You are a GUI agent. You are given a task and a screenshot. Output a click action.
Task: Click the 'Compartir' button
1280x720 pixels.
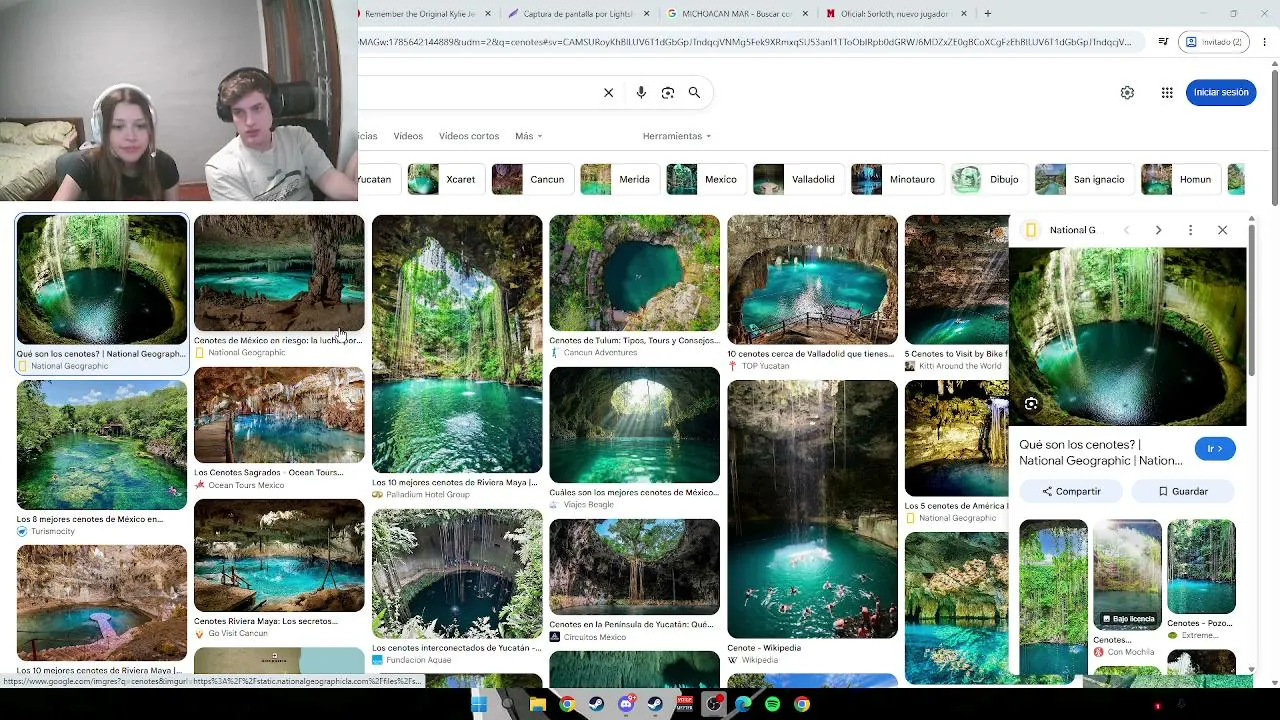click(x=1071, y=492)
